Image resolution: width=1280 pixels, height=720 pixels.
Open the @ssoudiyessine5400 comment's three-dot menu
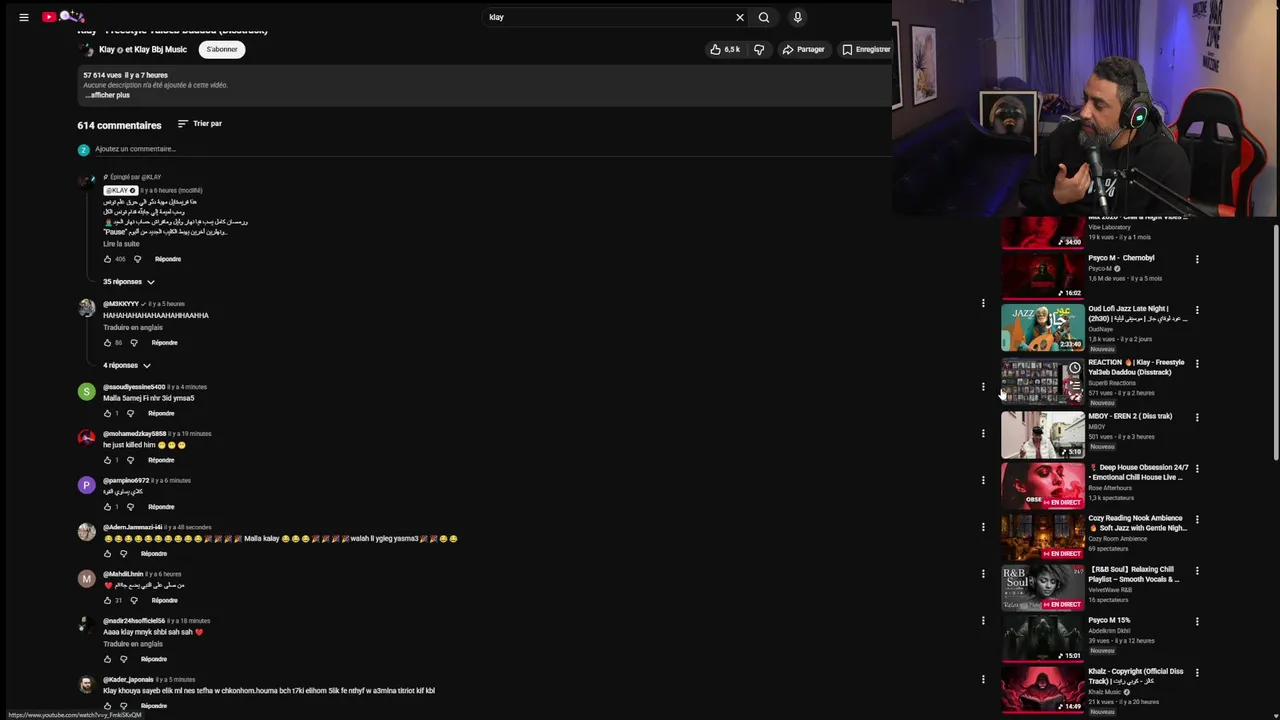983,387
